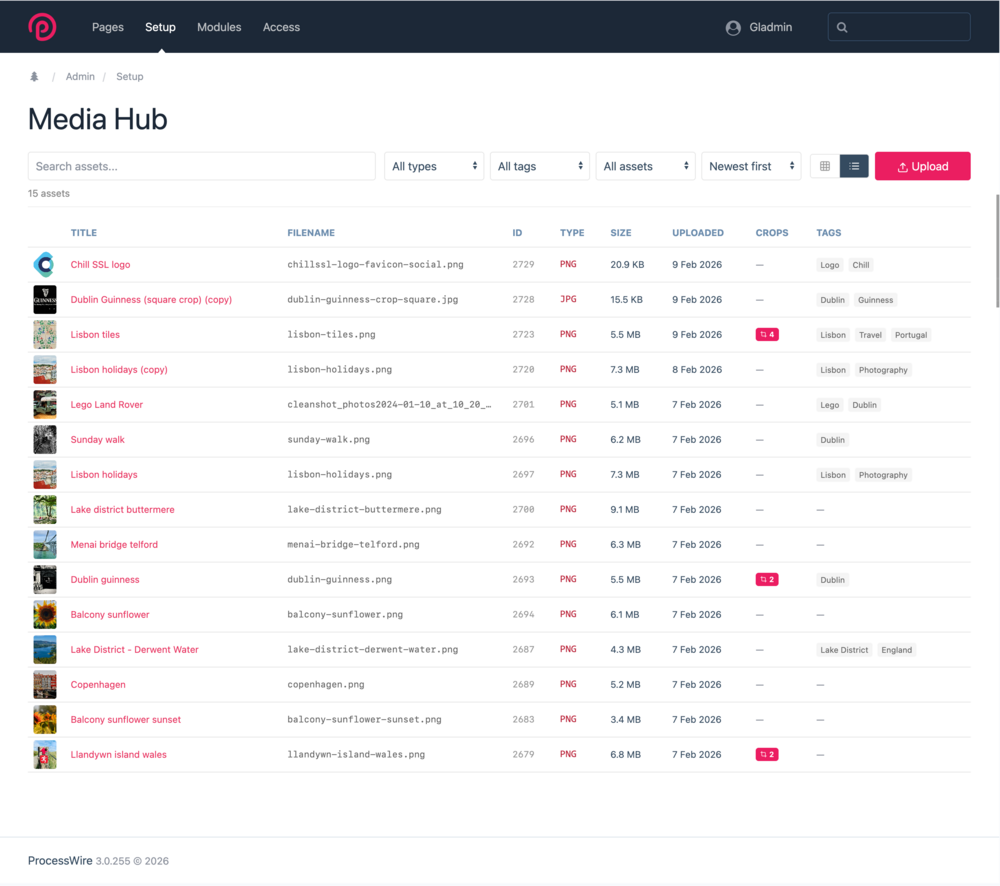The height and width of the screenshot is (886, 1000).
Task: Open the Modules menu
Action: (219, 28)
